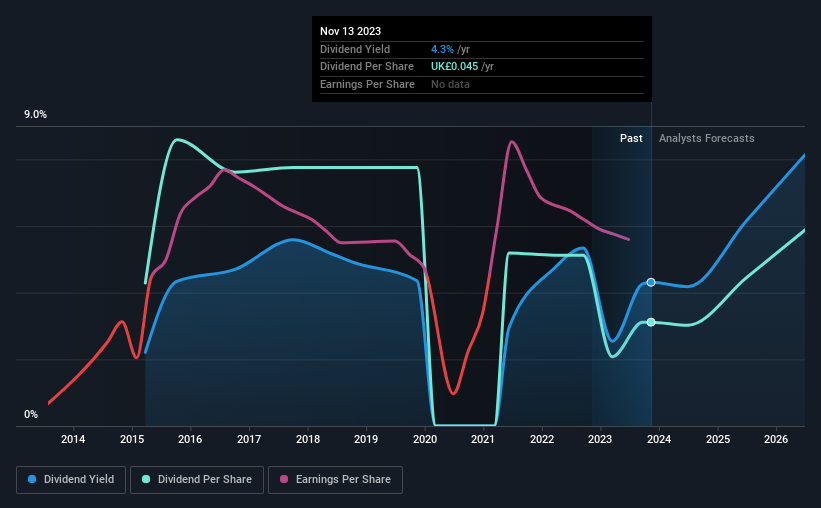Click the 2022 x-axis year label

tap(542, 439)
